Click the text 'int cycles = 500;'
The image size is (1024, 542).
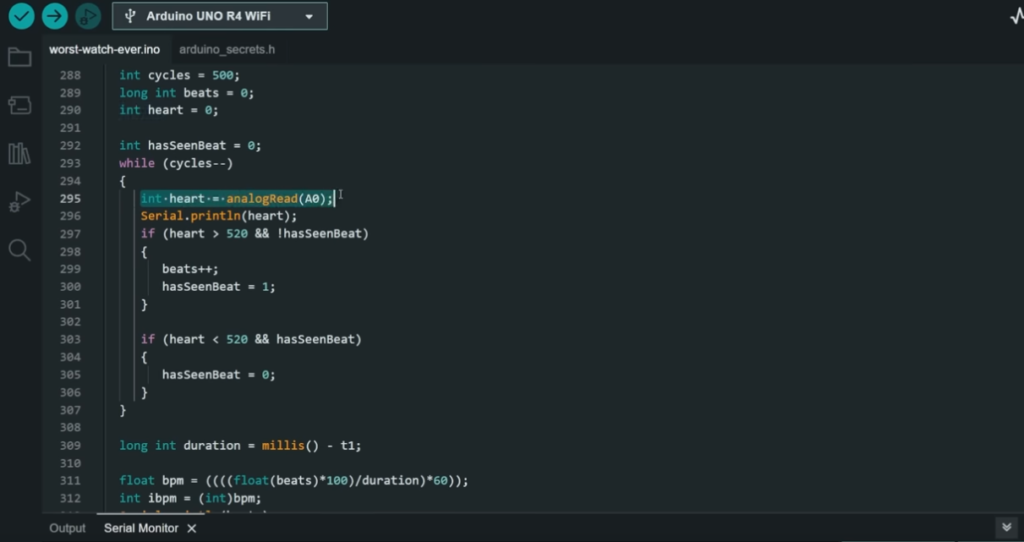coord(180,75)
